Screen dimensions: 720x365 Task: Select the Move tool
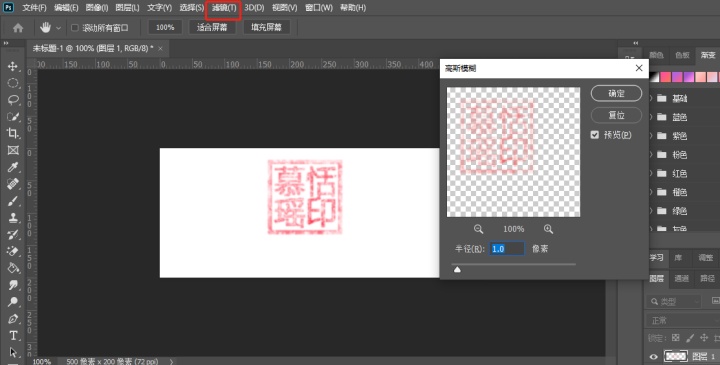[x=13, y=66]
